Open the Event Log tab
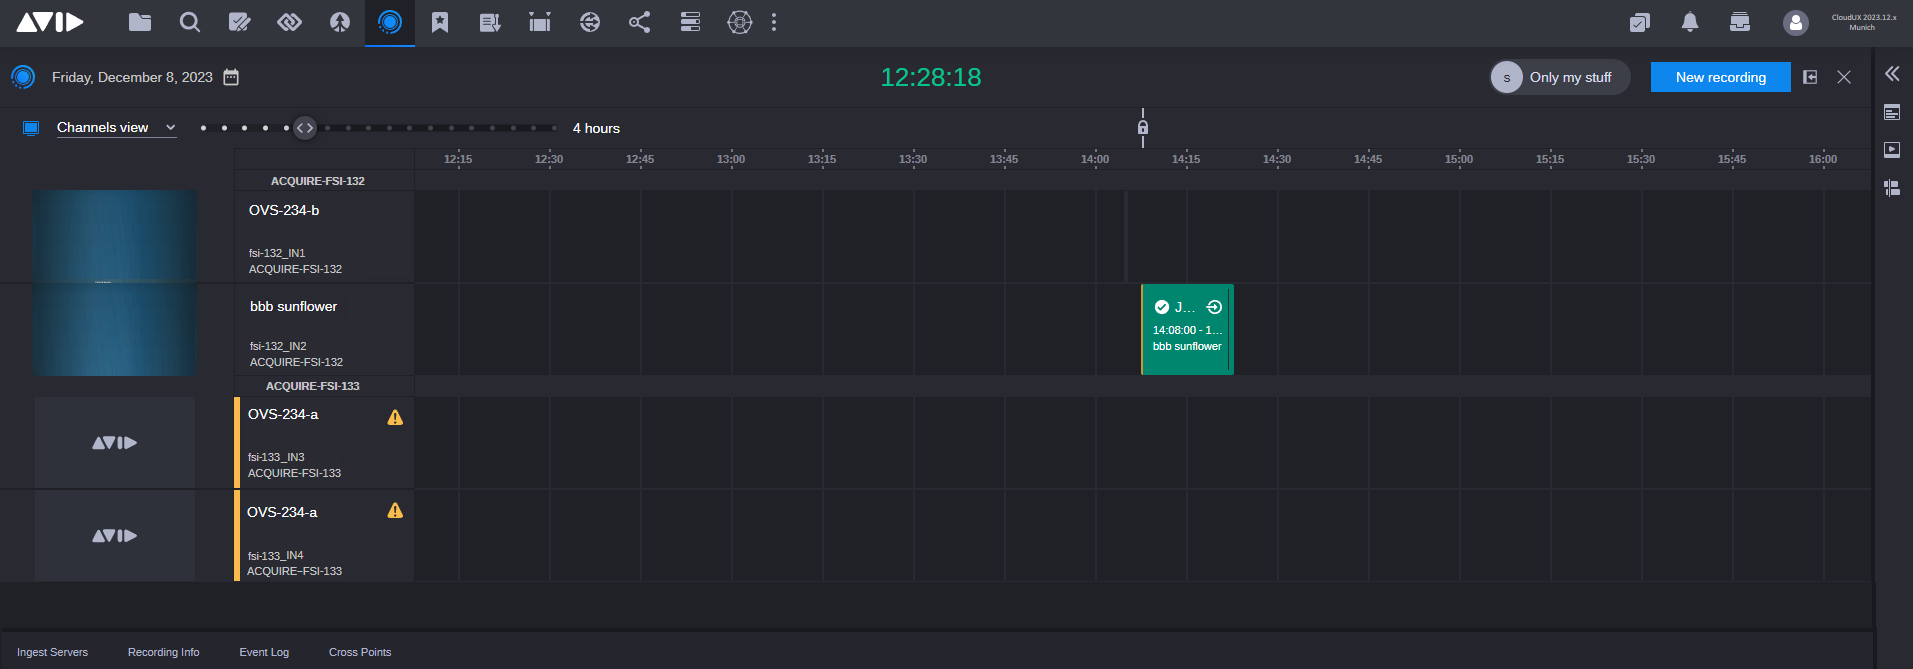The height and width of the screenshot is (669, 1913). [x=264, y=652]
